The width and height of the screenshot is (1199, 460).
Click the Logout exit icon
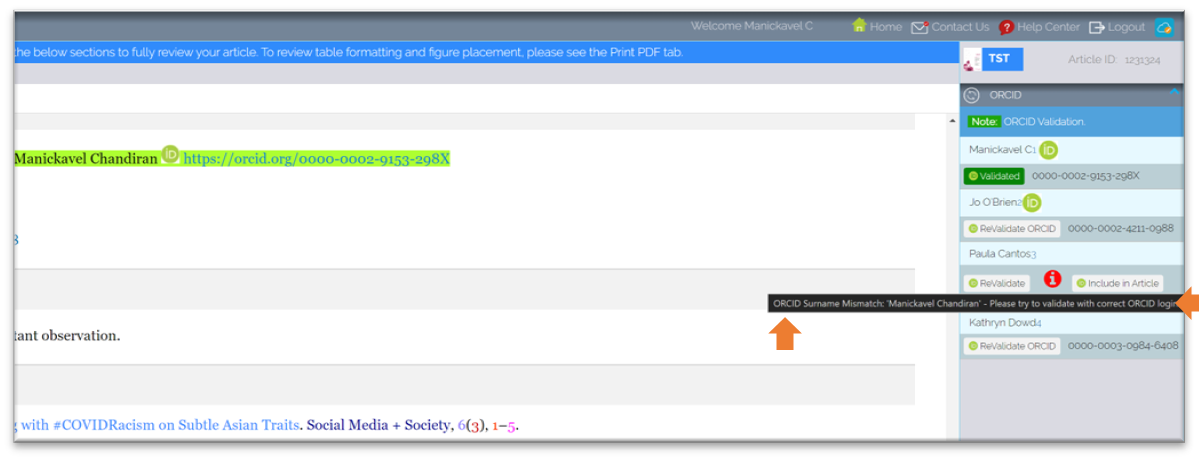1097,27
